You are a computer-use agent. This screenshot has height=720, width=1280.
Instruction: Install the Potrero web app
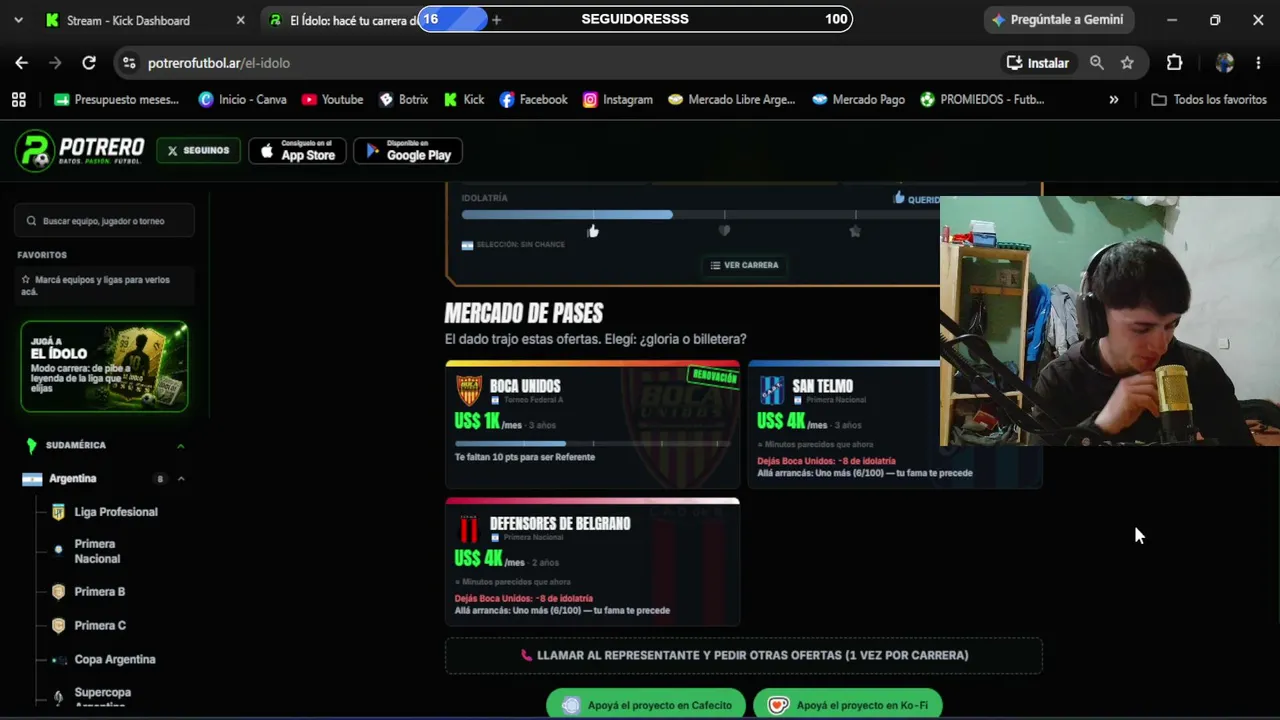point(1038,63)
